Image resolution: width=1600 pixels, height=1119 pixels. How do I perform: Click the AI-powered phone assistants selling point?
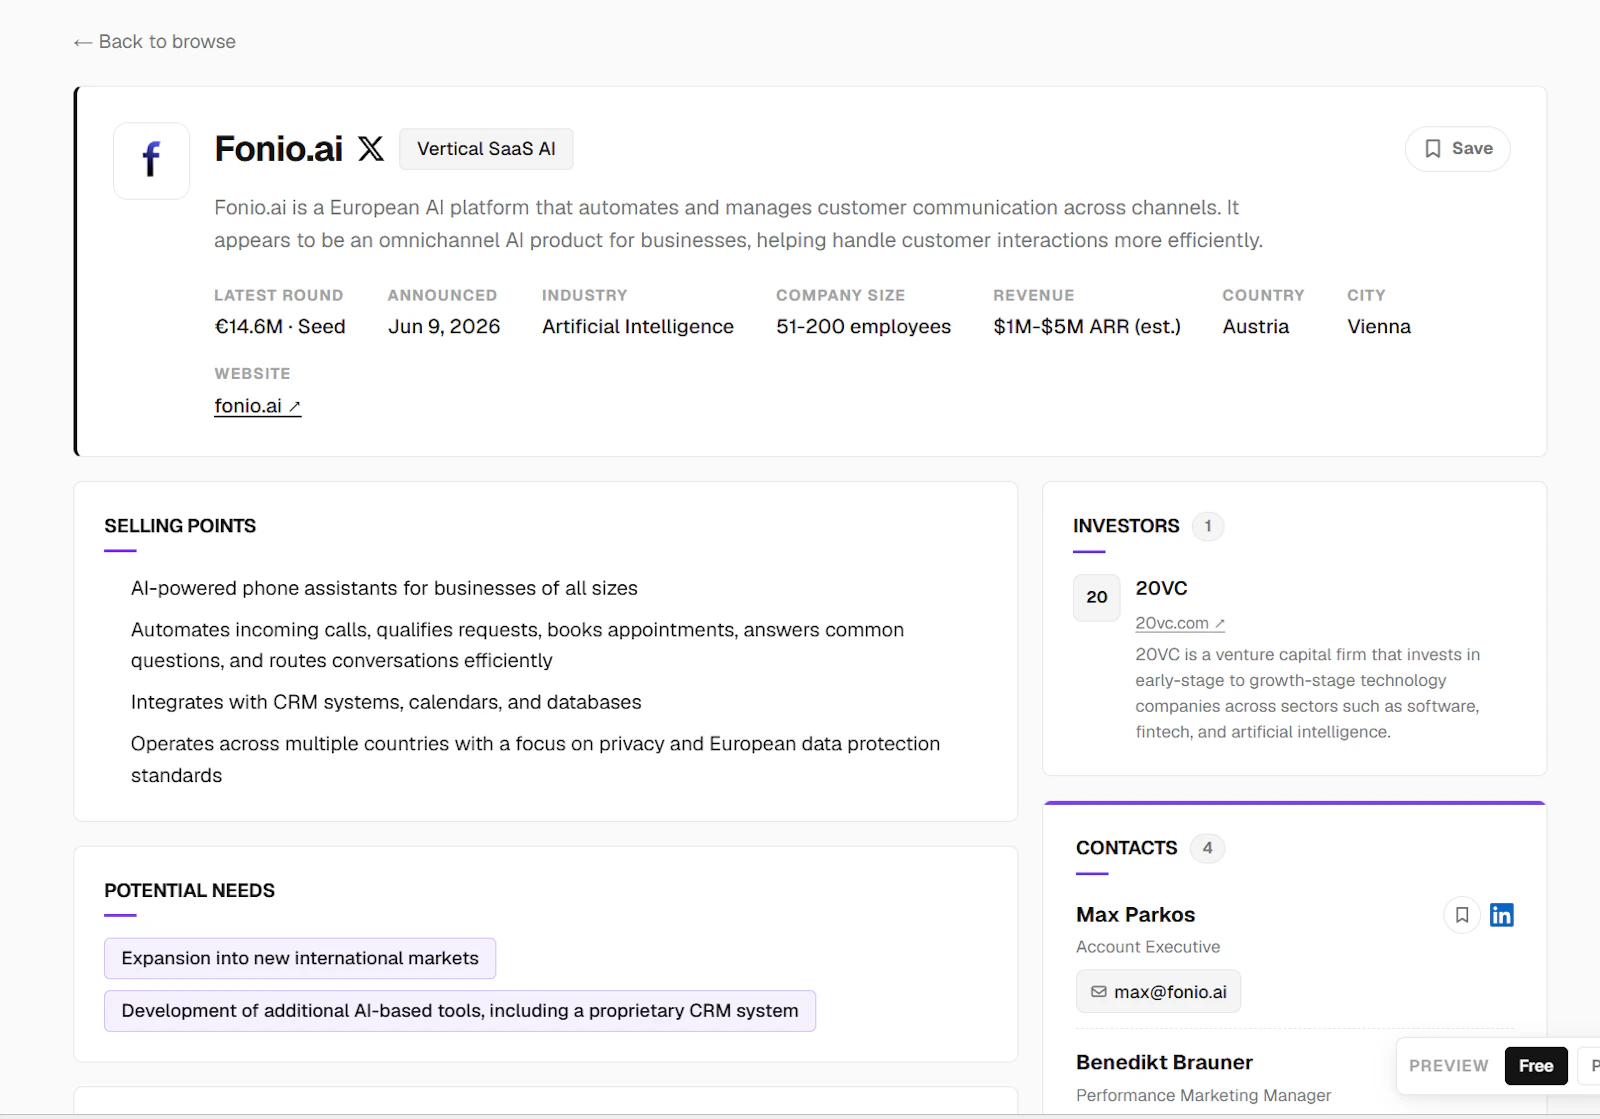[x=384, y=589]
